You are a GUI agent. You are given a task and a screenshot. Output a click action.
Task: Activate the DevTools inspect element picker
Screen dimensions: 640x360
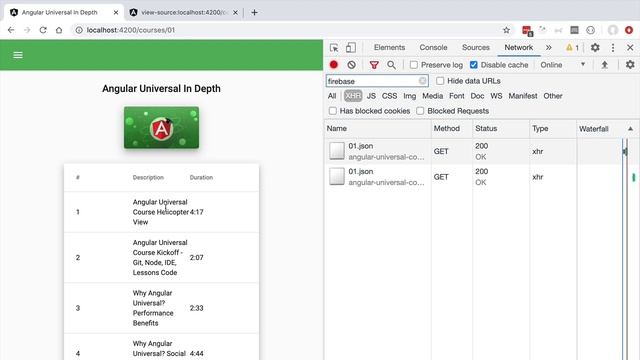click(x=334, y=48)
